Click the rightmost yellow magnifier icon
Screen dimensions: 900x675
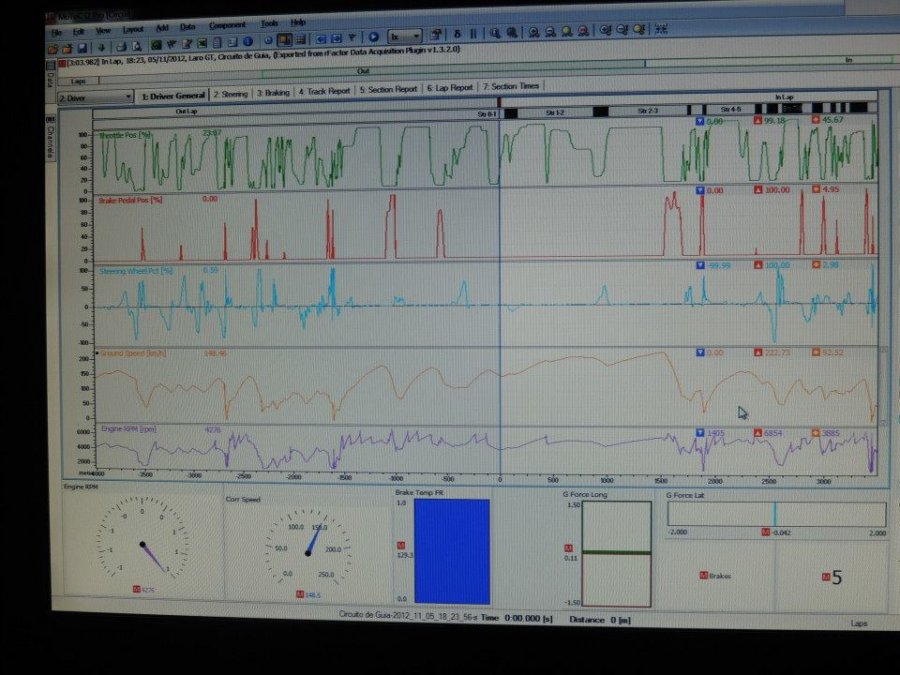coord(639,29)
